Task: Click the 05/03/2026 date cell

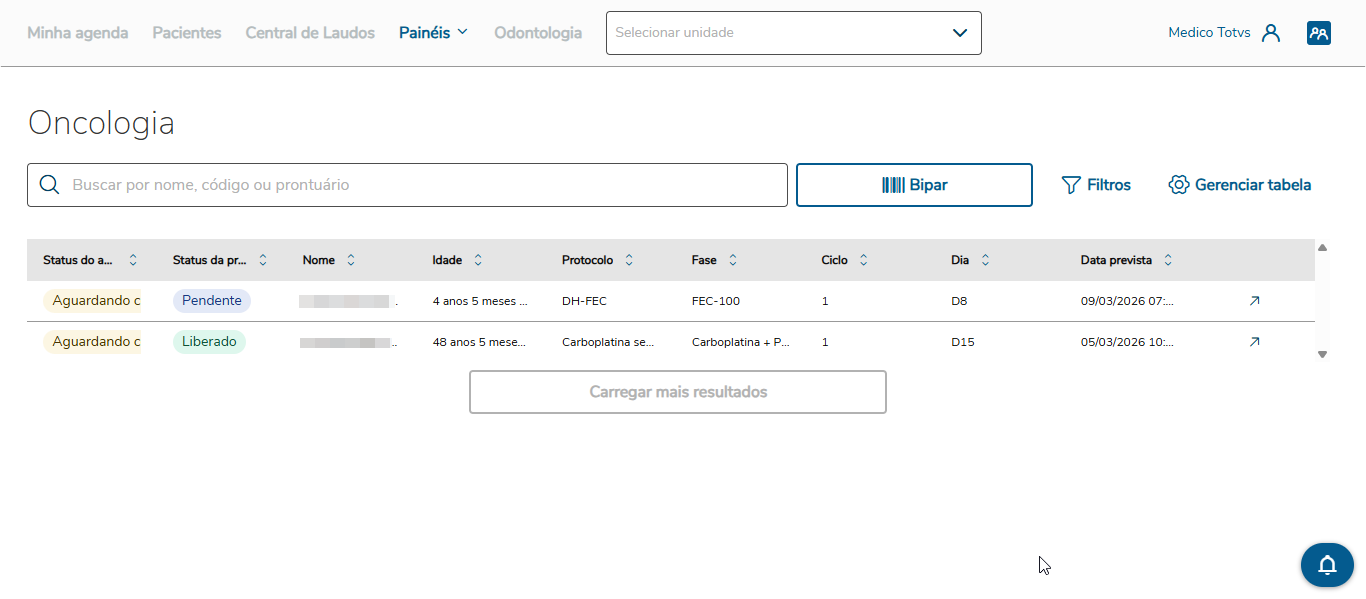Action: (1128, 342)
